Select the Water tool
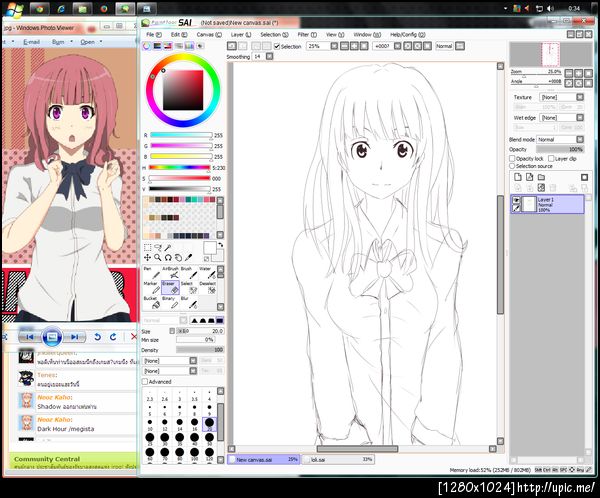 (x=207, y=273)
